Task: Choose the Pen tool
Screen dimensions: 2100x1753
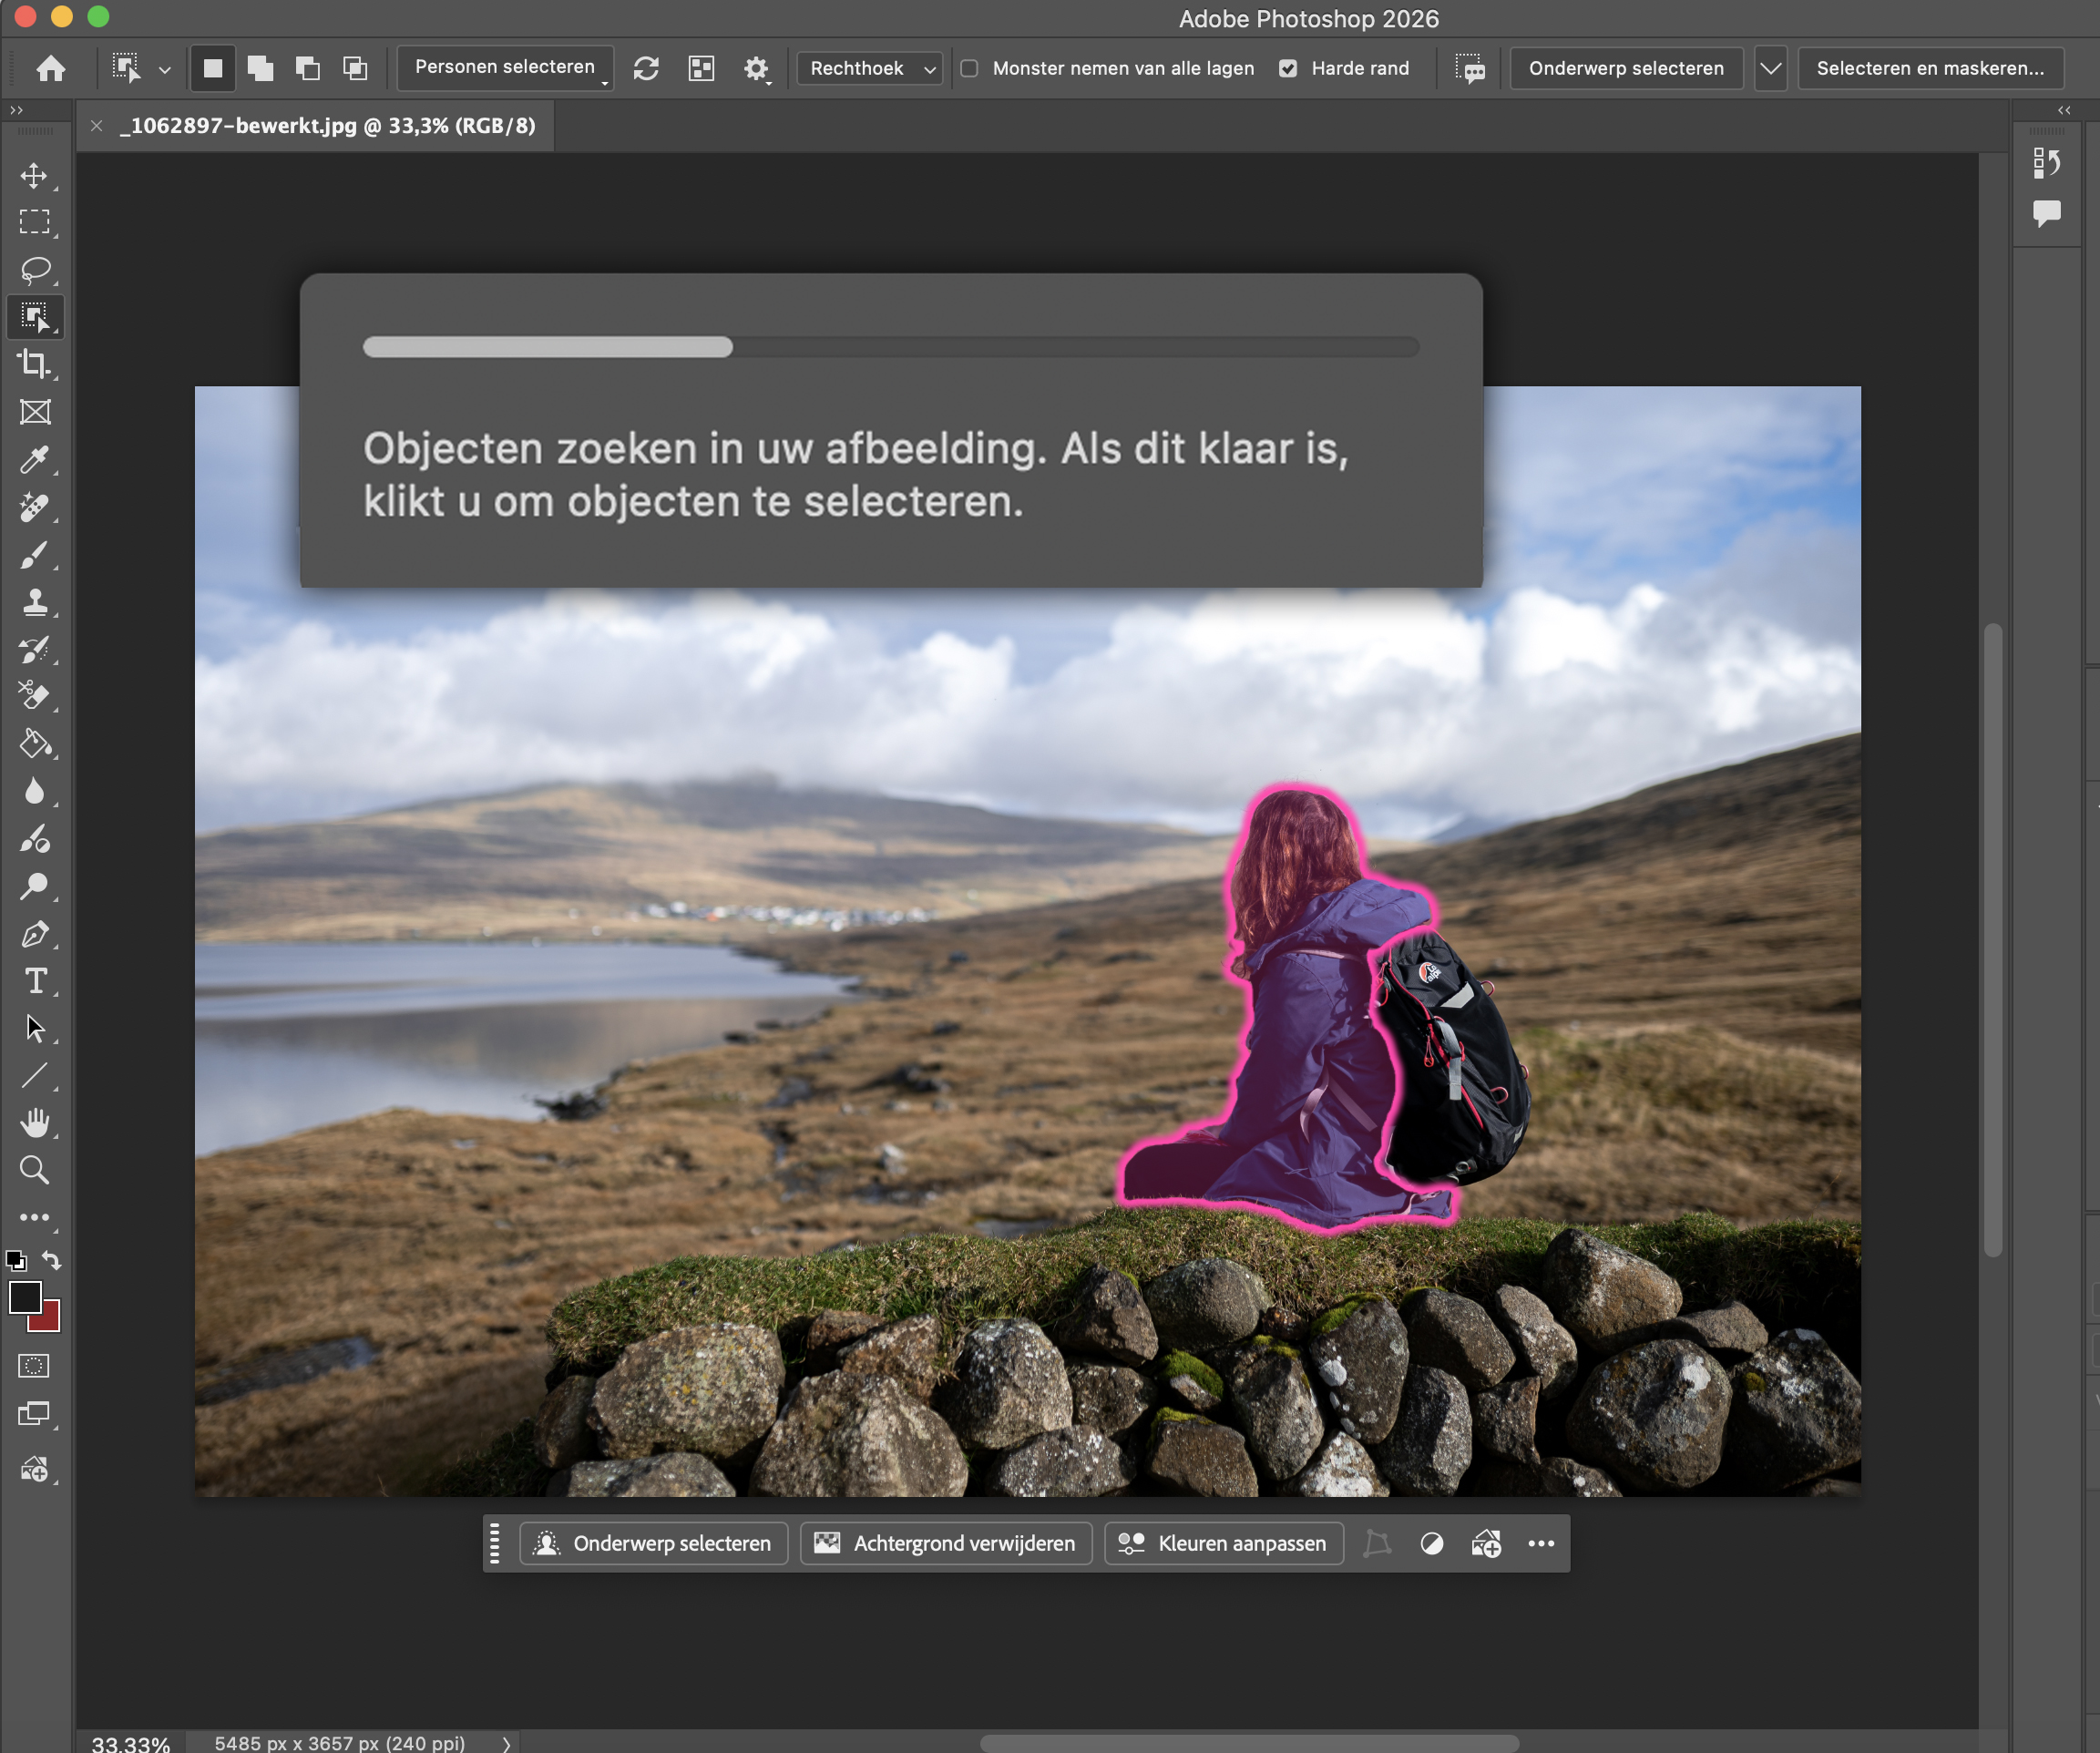Action: point(34,934)
